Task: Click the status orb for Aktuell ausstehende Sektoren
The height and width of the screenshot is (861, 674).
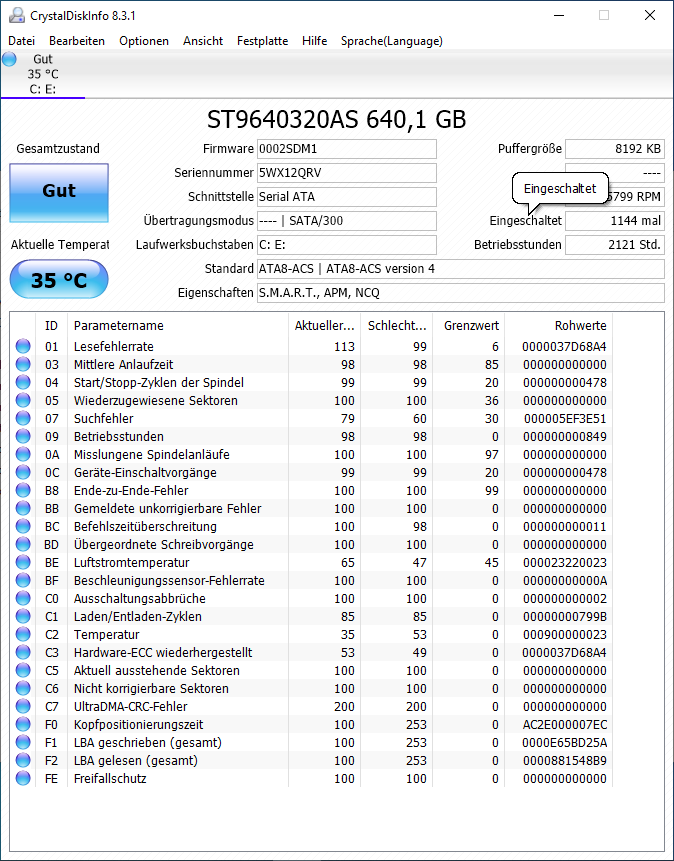Action: click(x=23, y=670)
